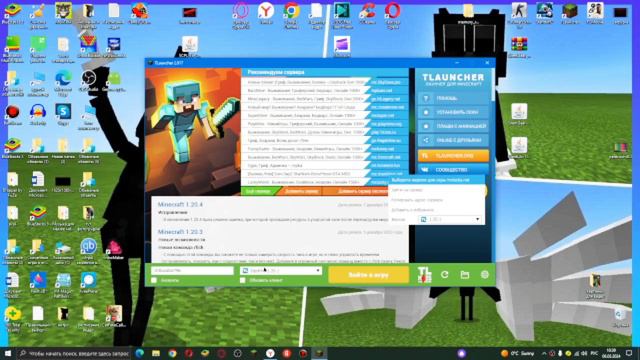Click the Установить скины button
The image size is (640, 360).
click(453, 112)
